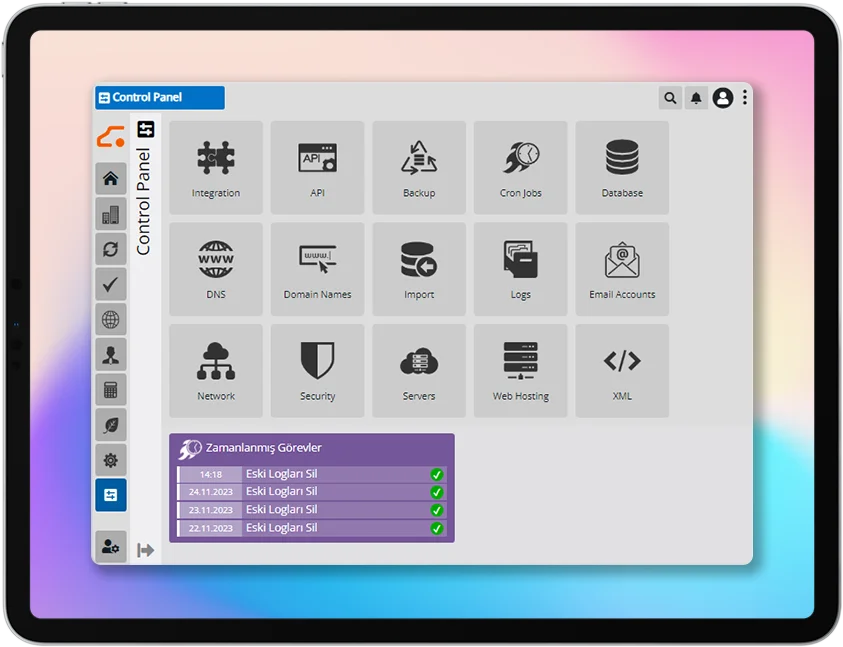Open the Backup tile
The image size is (843, 647).
click(x=419, y=167)
